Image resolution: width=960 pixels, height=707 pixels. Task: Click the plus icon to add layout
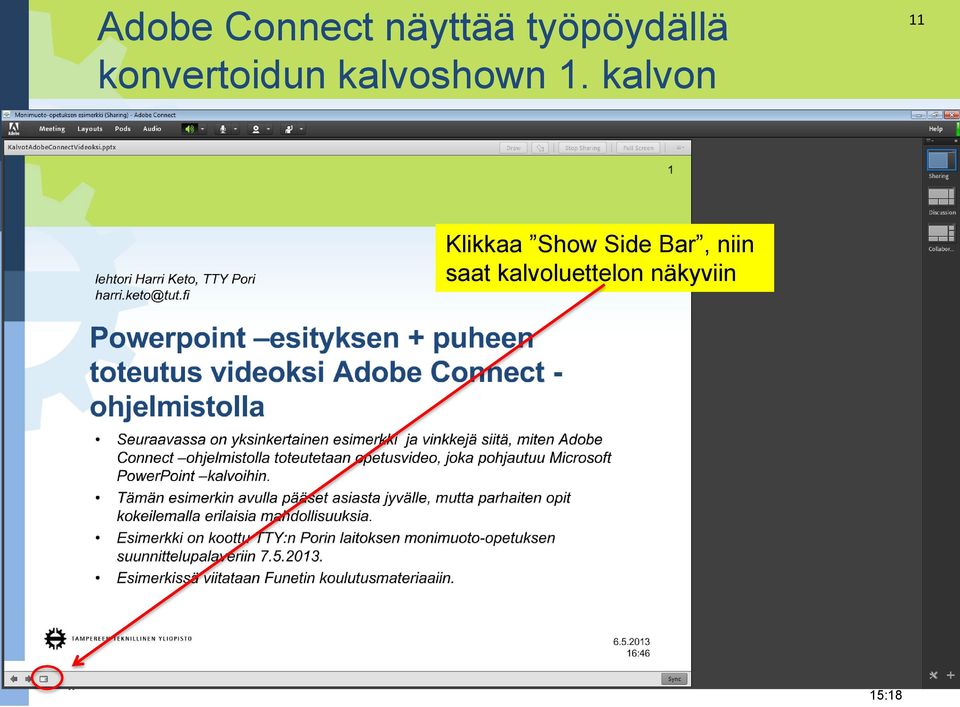pos(950,675)
